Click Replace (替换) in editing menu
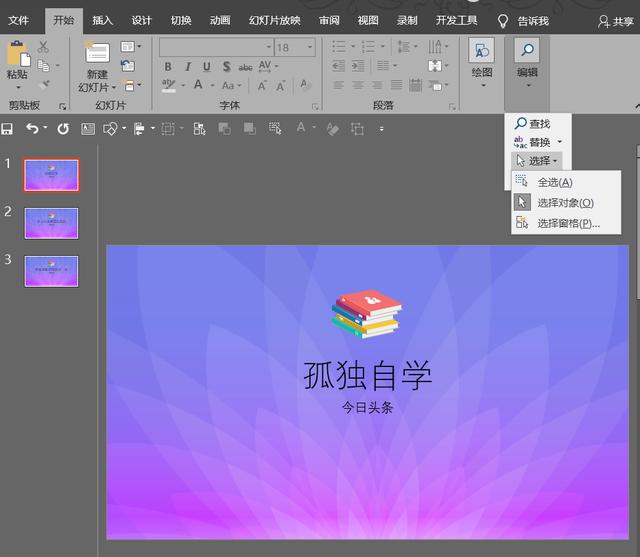 coord(534,142)
